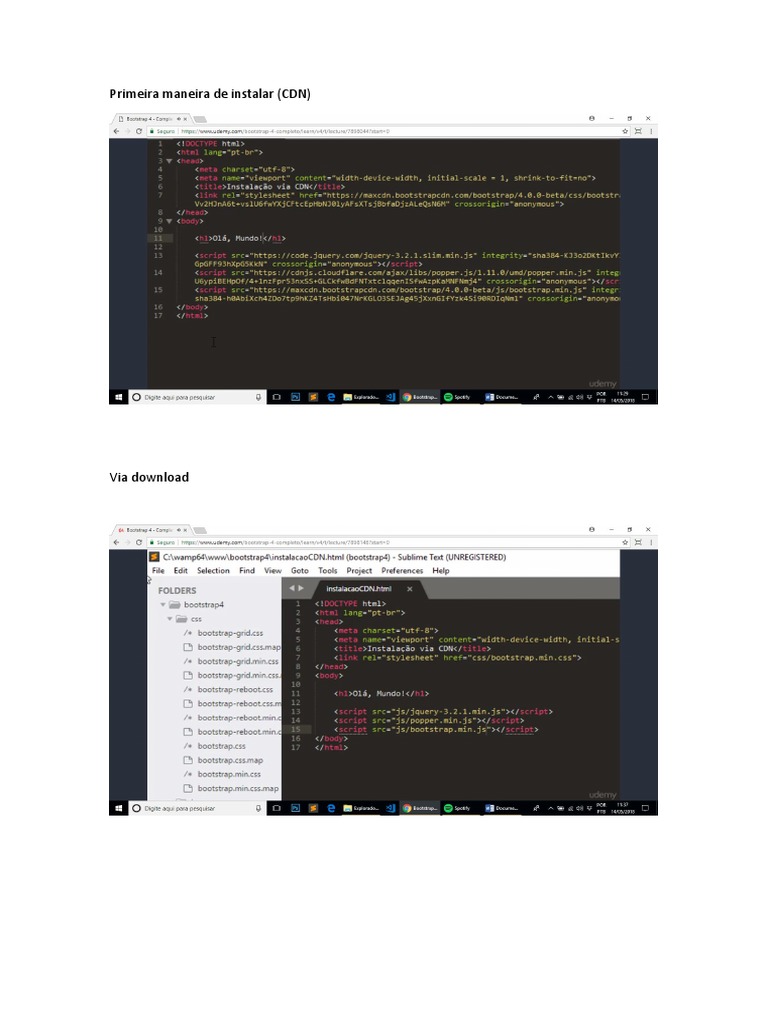768x1024 pixels.
Task: Open bootstrap.css in sidebar
Action: click(x=221, y=746)
